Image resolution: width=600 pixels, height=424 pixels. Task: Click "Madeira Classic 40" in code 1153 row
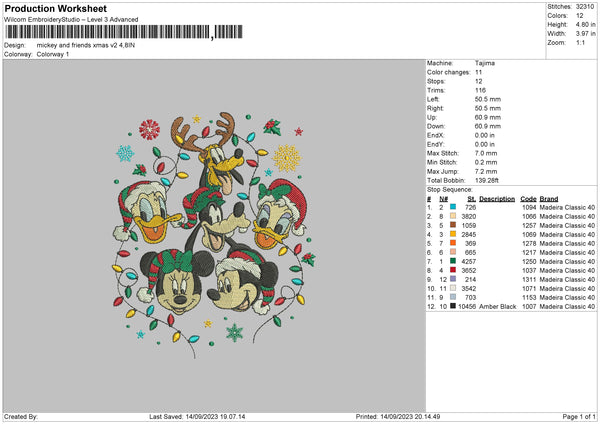567,297
